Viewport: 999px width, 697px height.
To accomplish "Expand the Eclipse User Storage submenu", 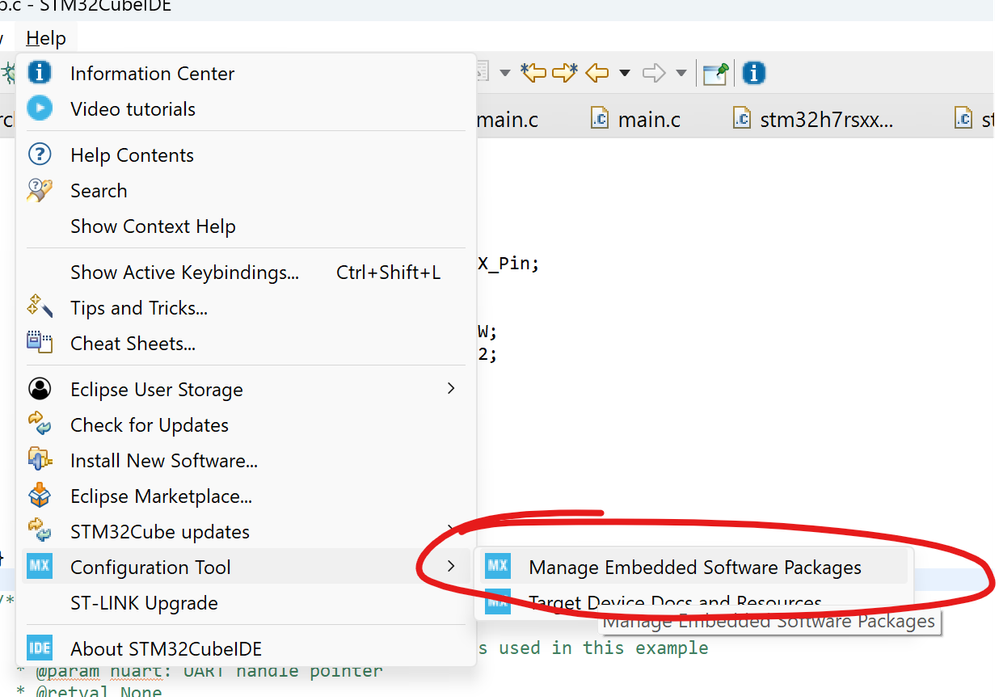I will click(x=451, y=389).
